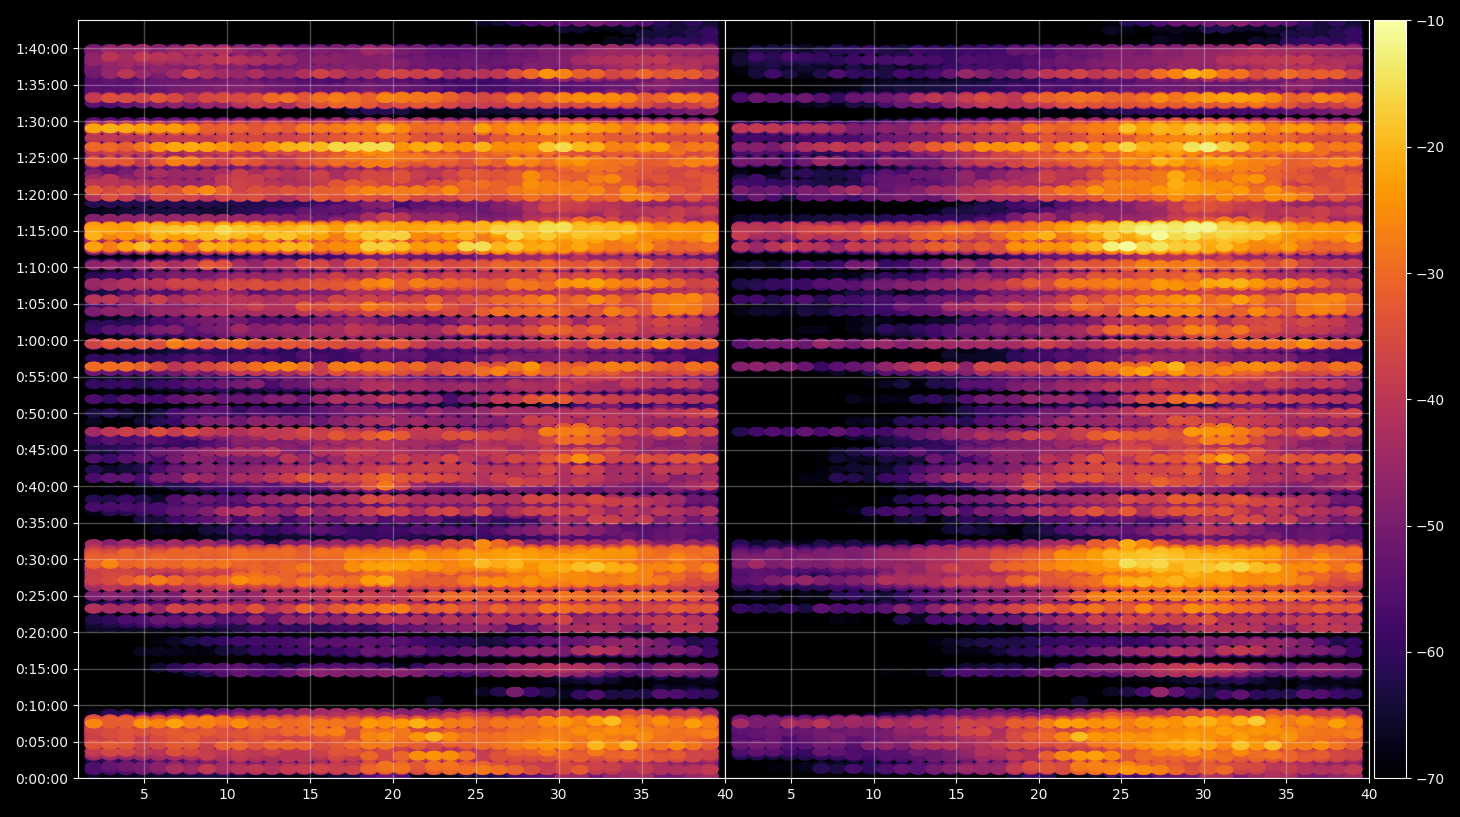Click the 1:25:00 y-axis time label
The width and height of the screenshot is (1460, 817).
42,158
